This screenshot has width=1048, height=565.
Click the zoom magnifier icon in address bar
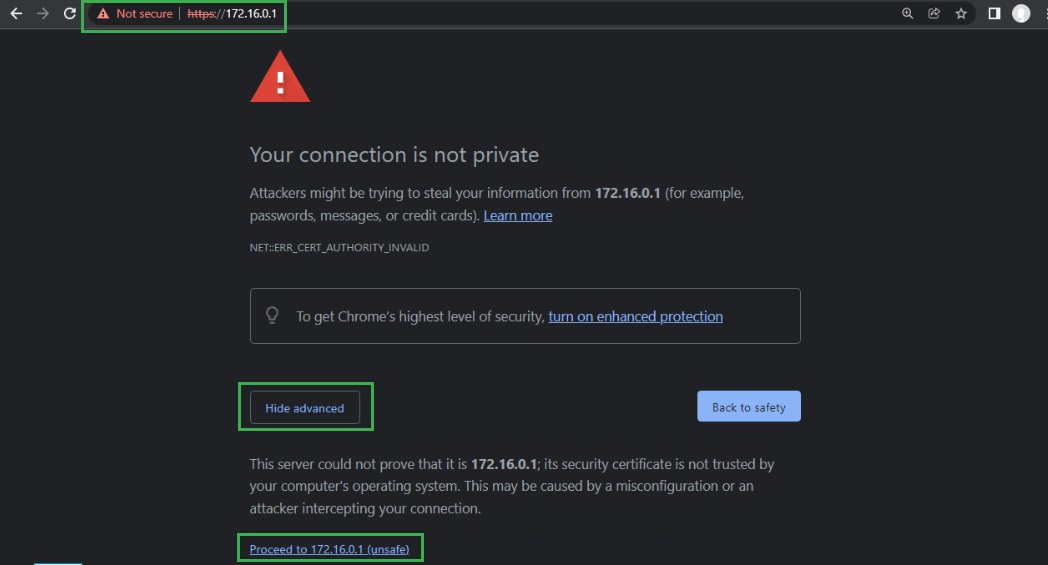(908, 14)
